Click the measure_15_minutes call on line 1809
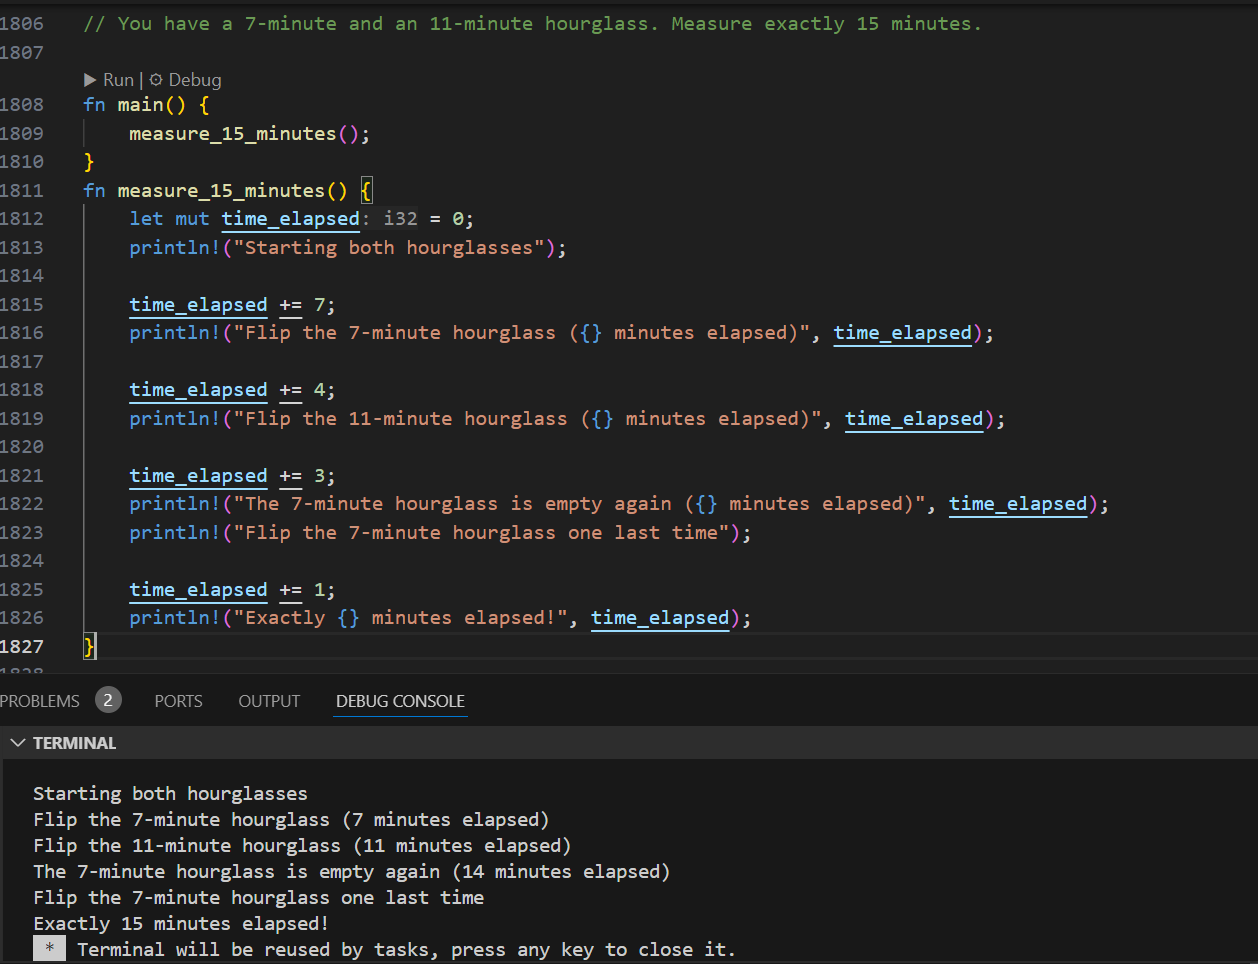1258x964 pixels. (232, 134)
